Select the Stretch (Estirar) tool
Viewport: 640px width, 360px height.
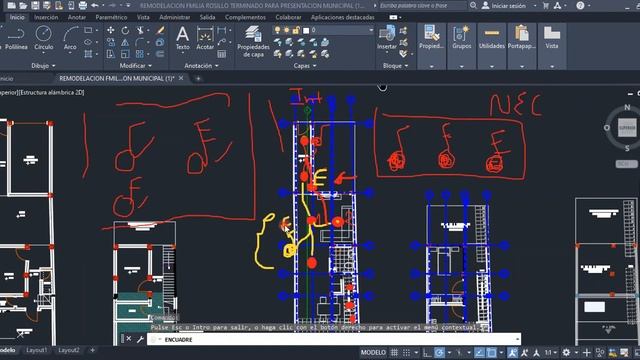(110, 54)
